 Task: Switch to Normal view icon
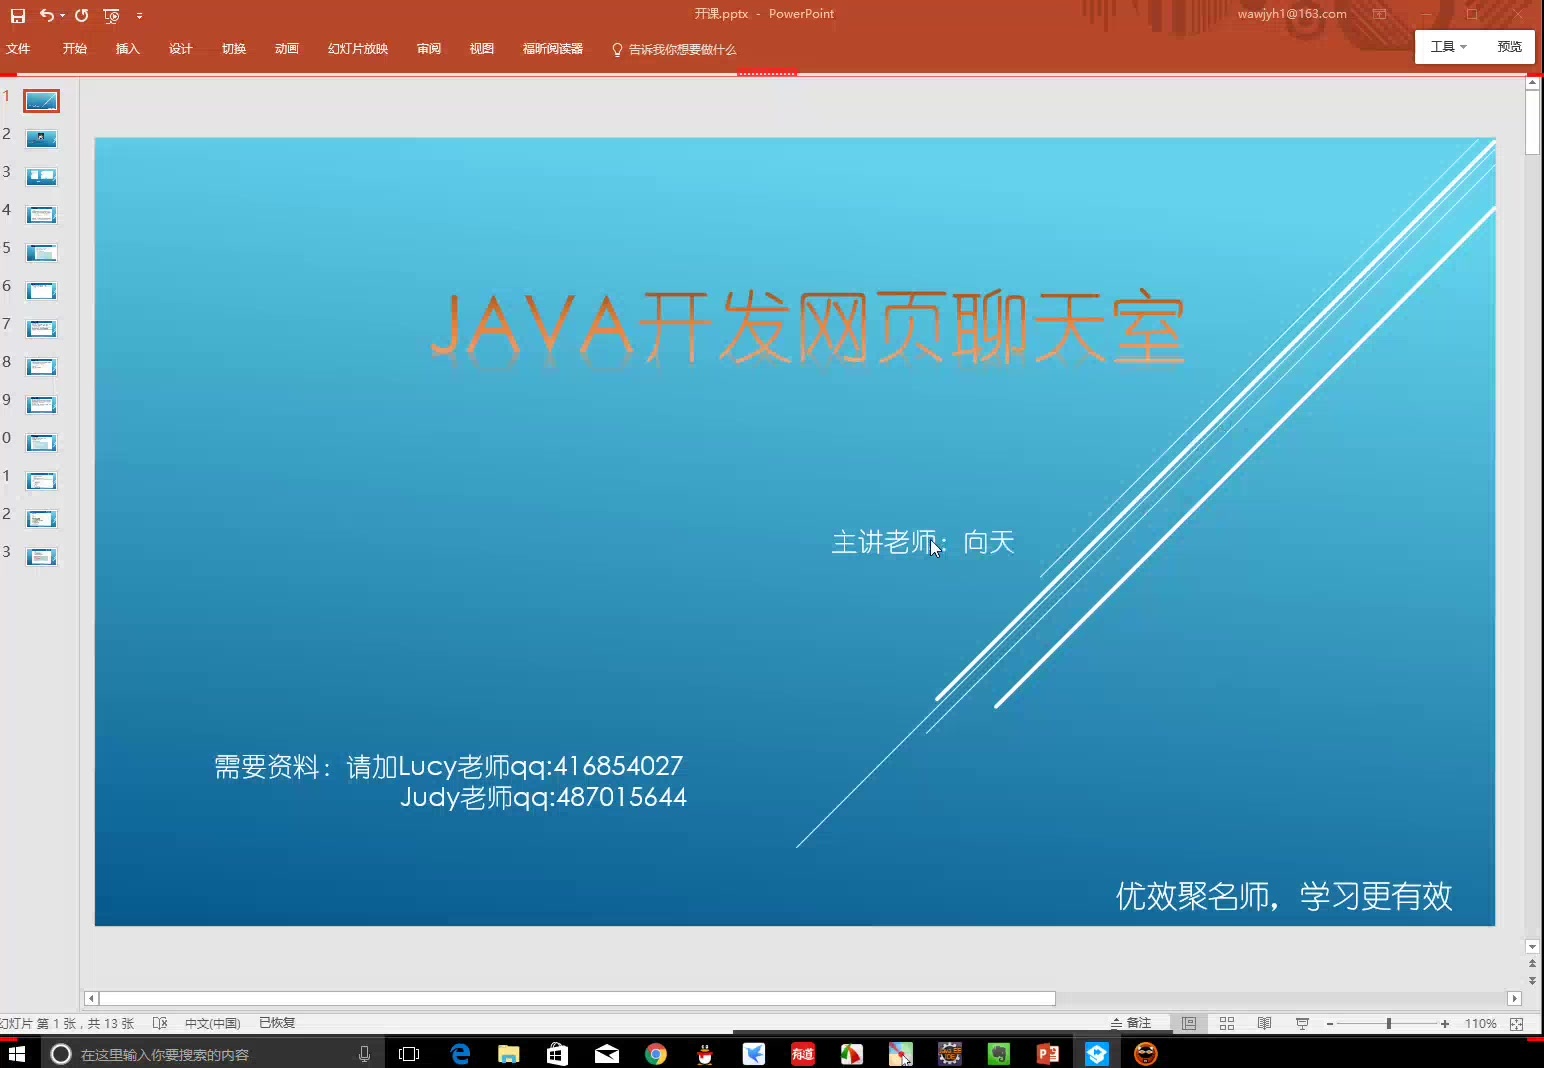pyautogui.click(x=1189, y=1023)
